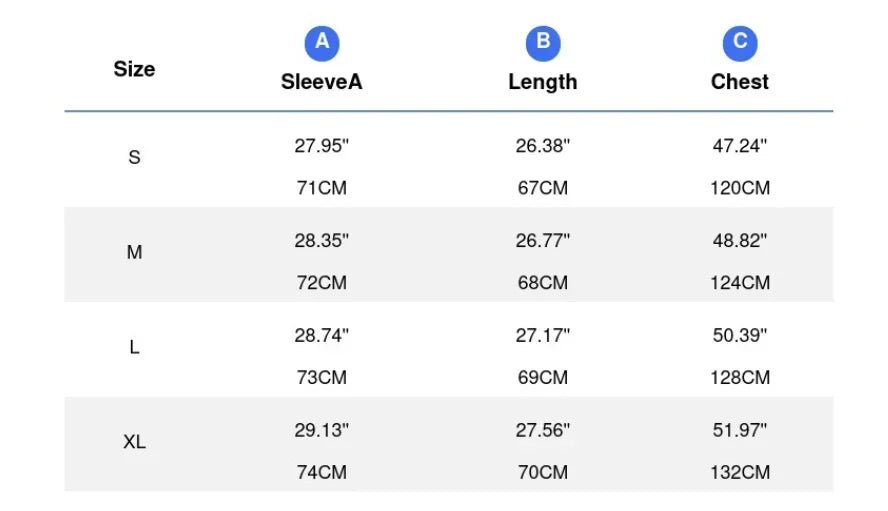Click the Chest column header
Viewport: 888px width, 511px height.
[740, 82]
